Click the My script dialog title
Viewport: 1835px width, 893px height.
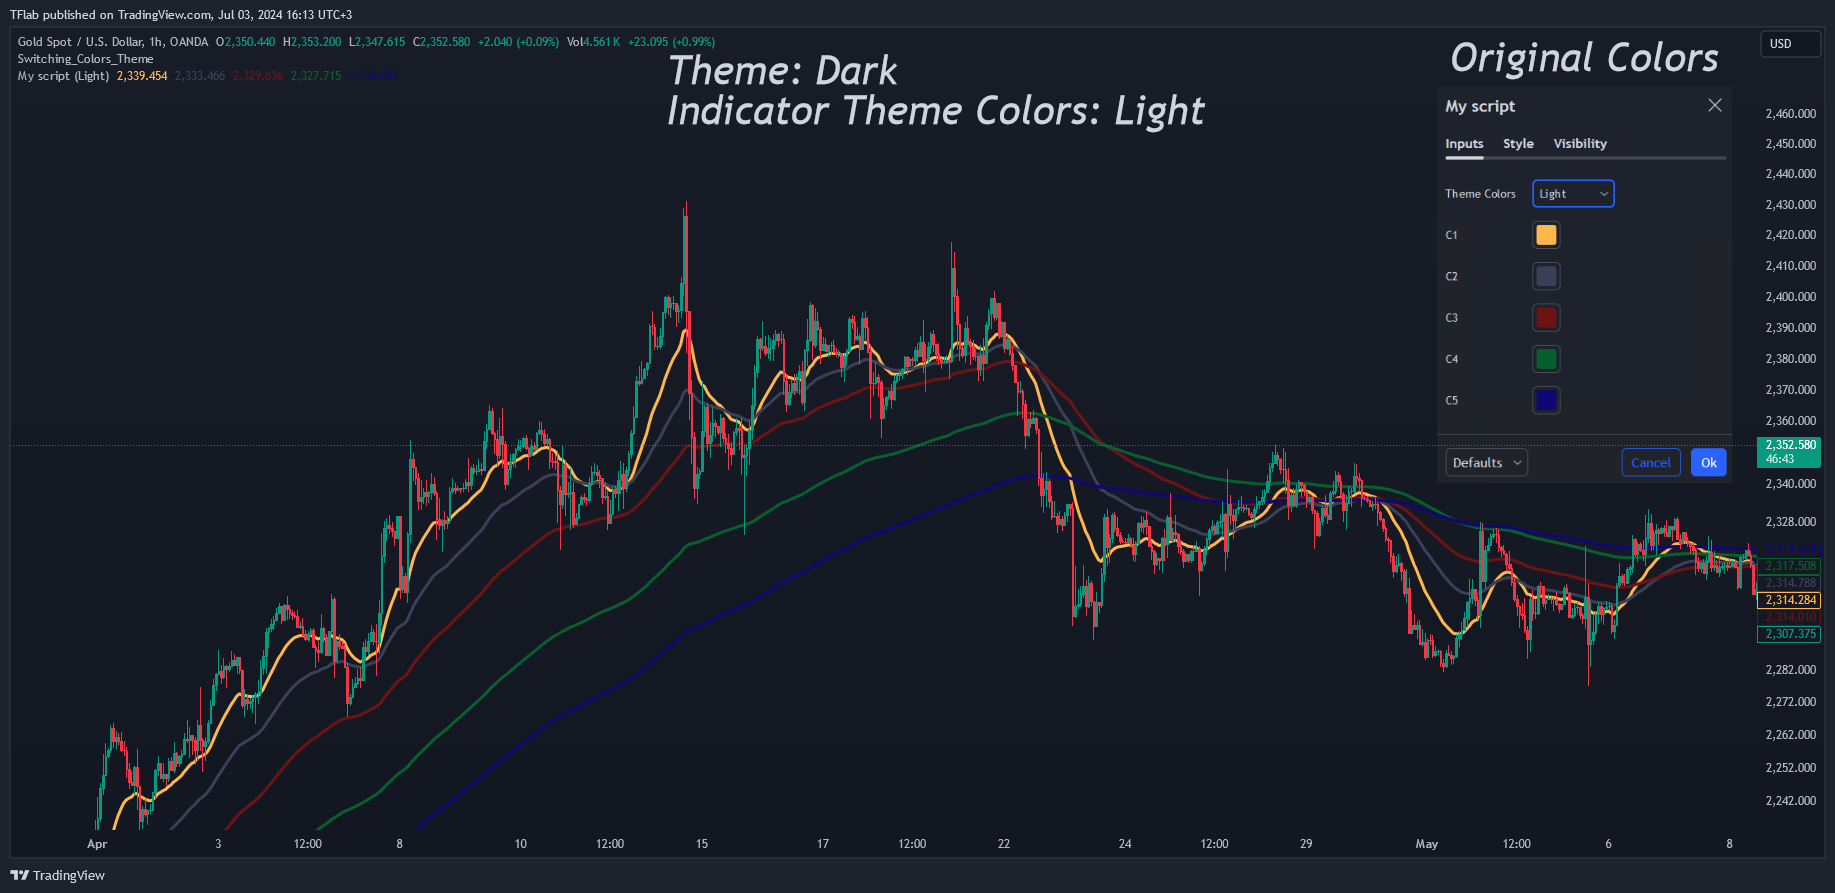pos(1480,106)
